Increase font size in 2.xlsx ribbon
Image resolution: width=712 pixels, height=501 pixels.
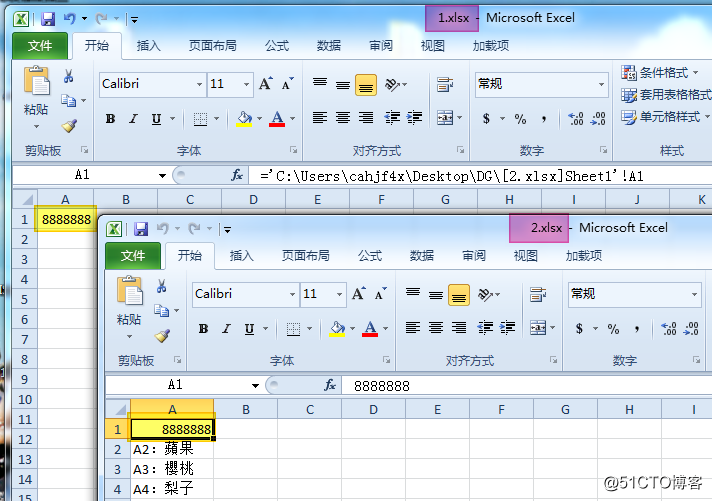(x=358, y=294)
